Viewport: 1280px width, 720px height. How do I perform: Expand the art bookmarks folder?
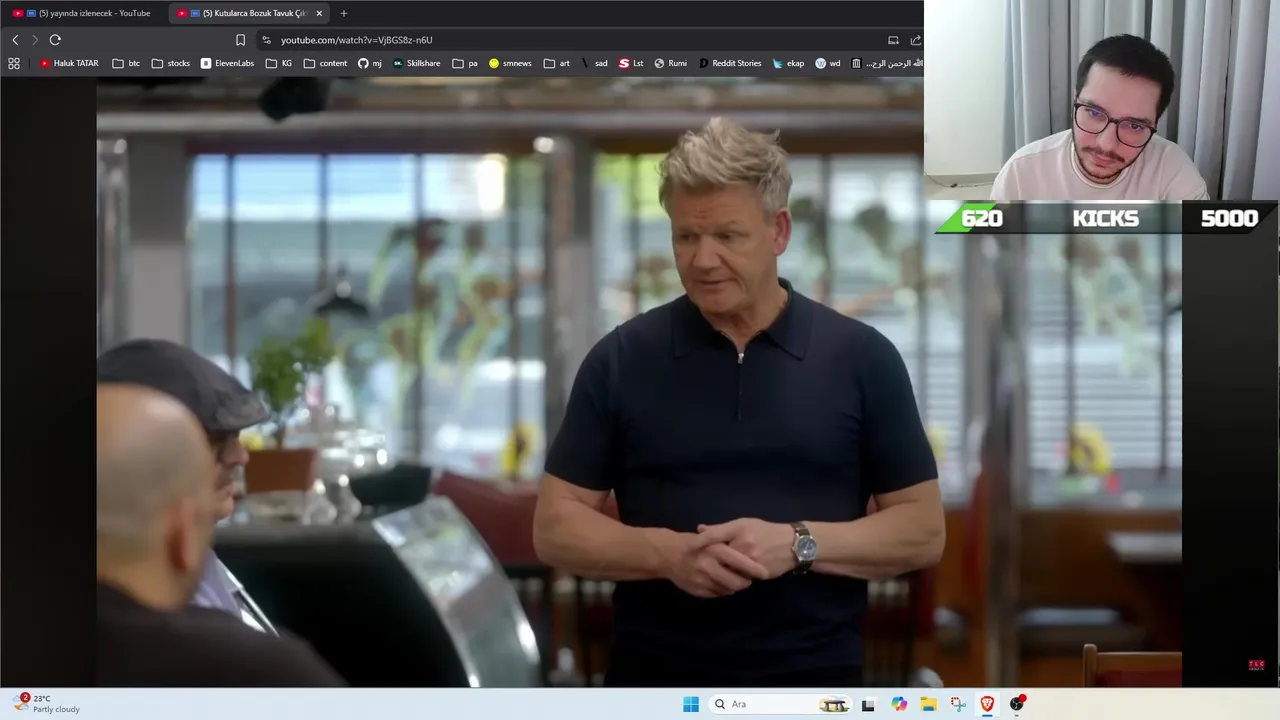click(557, 63)
